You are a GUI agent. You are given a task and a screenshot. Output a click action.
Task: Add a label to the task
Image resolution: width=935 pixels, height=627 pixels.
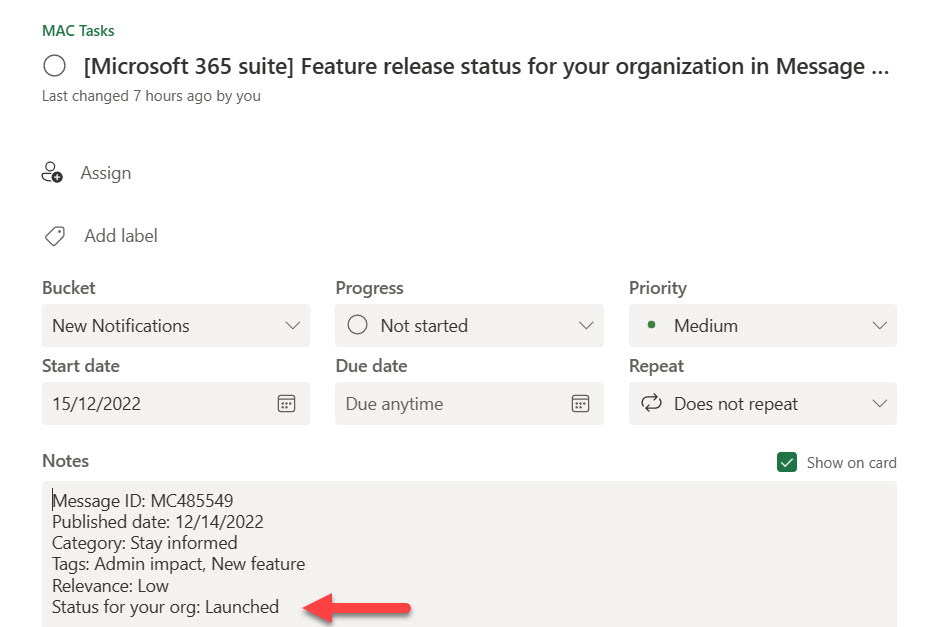point(121,236)
